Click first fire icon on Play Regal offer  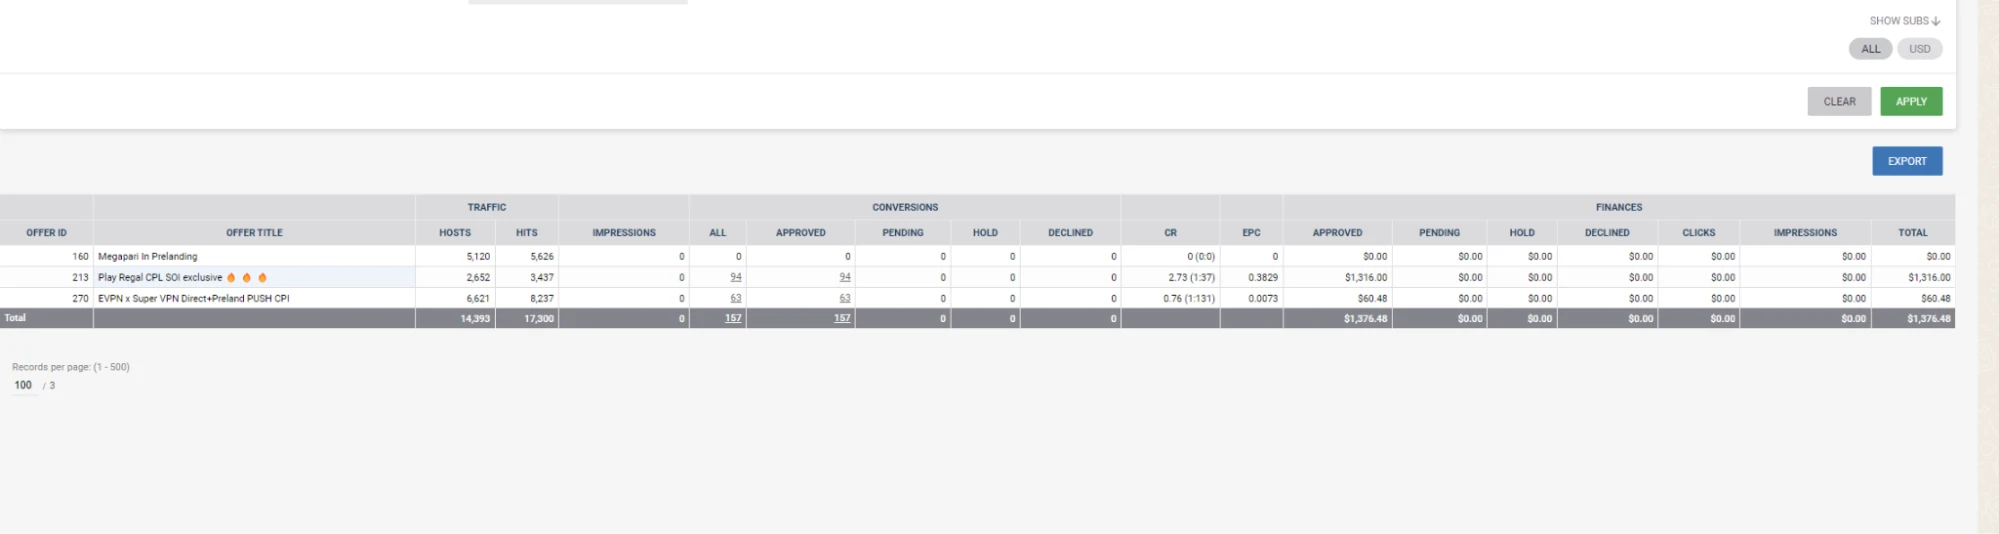tap(231, 277)
